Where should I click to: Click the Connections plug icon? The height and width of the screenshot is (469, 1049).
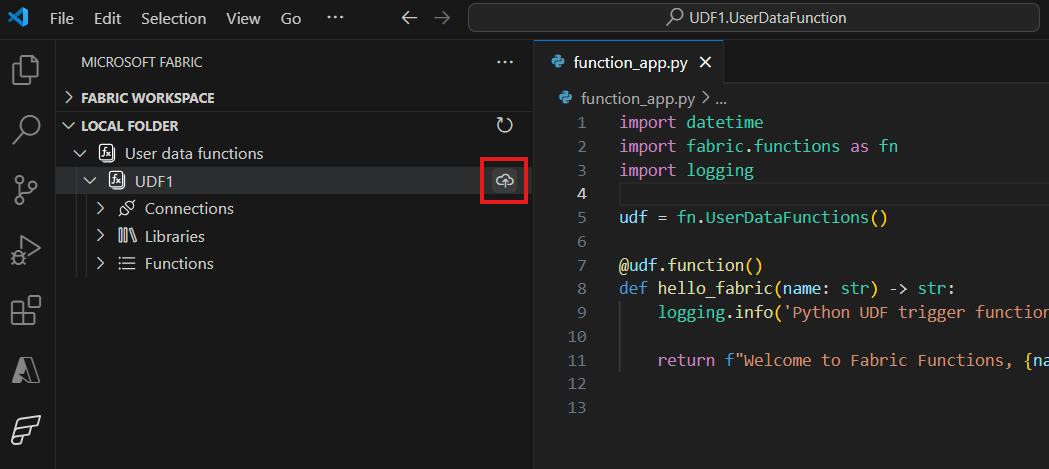(x=126, y=209)
